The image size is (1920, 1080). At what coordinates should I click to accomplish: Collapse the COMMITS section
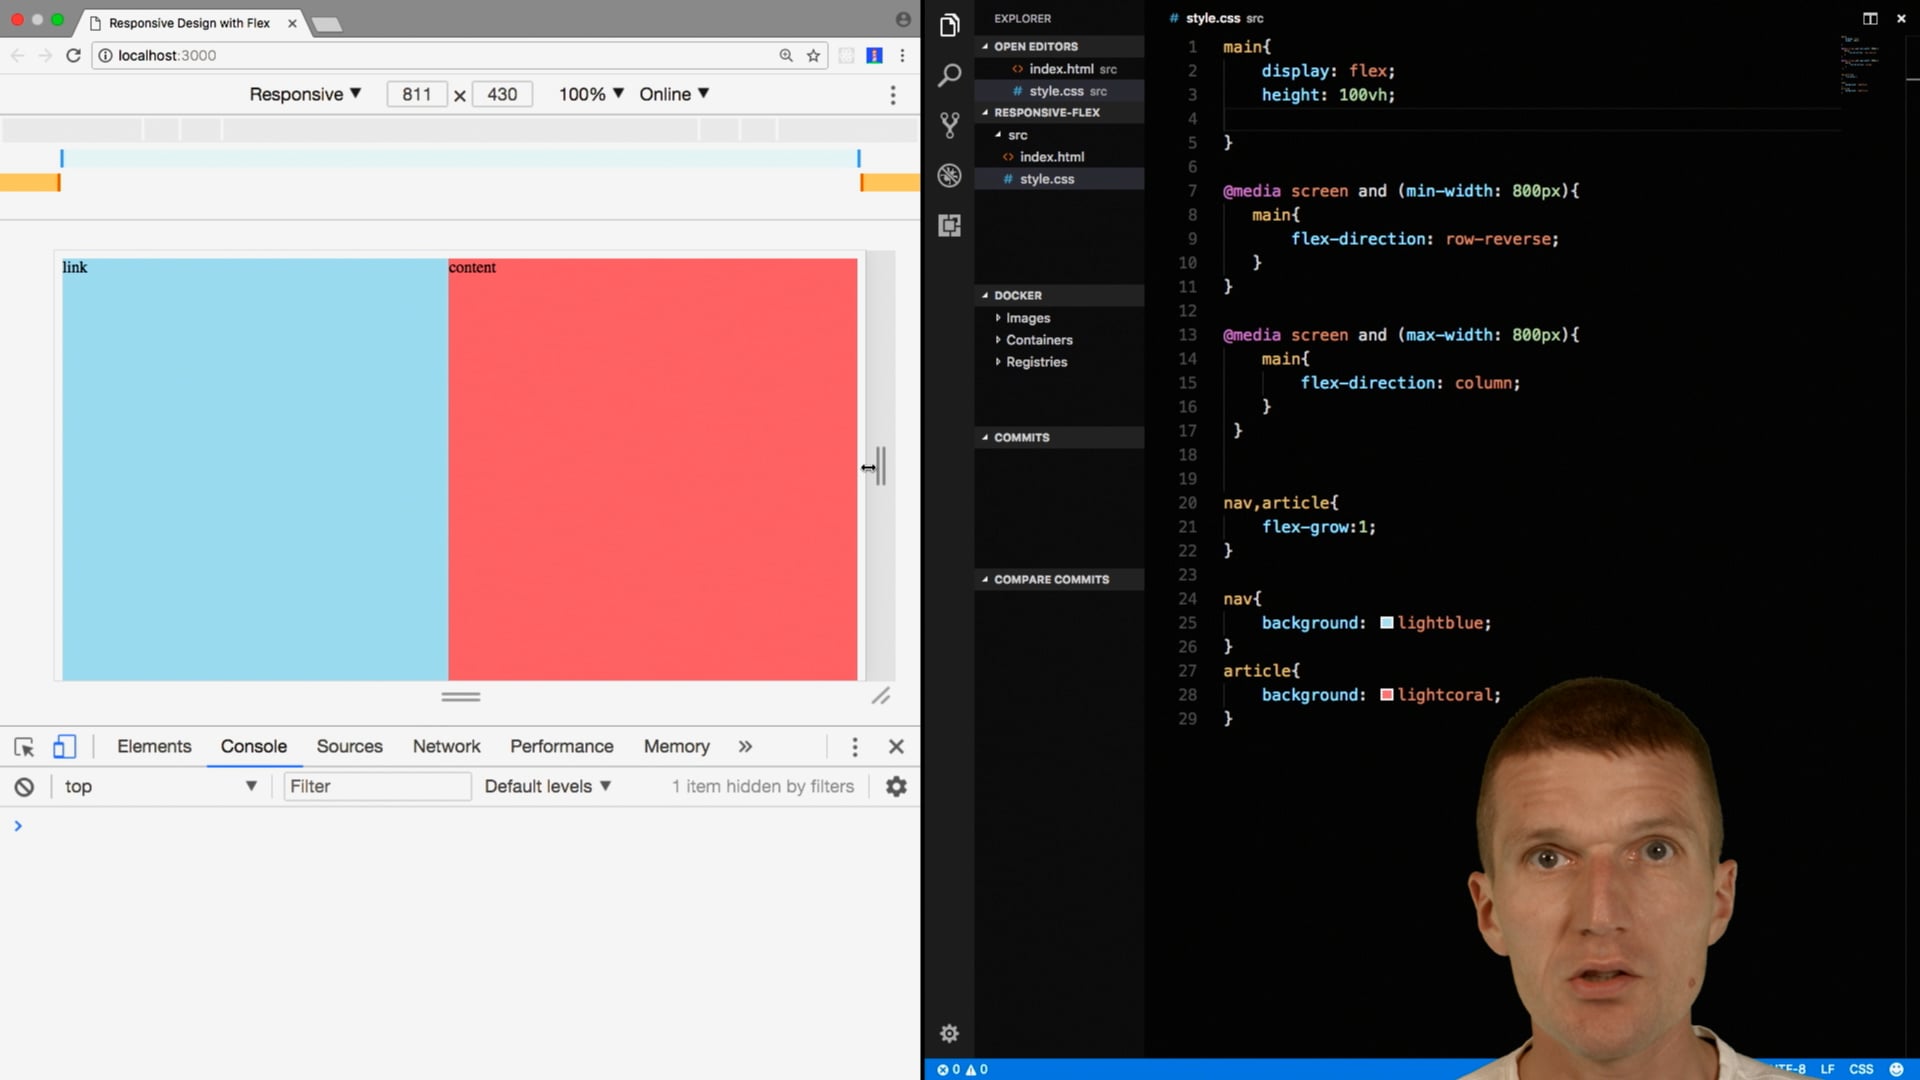pos(1059,438)
